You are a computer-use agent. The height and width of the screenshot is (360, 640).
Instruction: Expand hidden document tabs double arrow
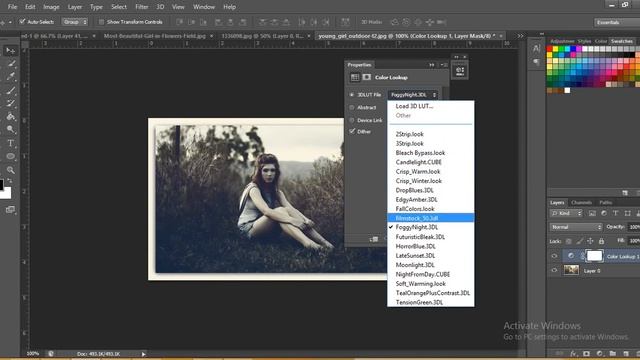[x=520, y=36]
